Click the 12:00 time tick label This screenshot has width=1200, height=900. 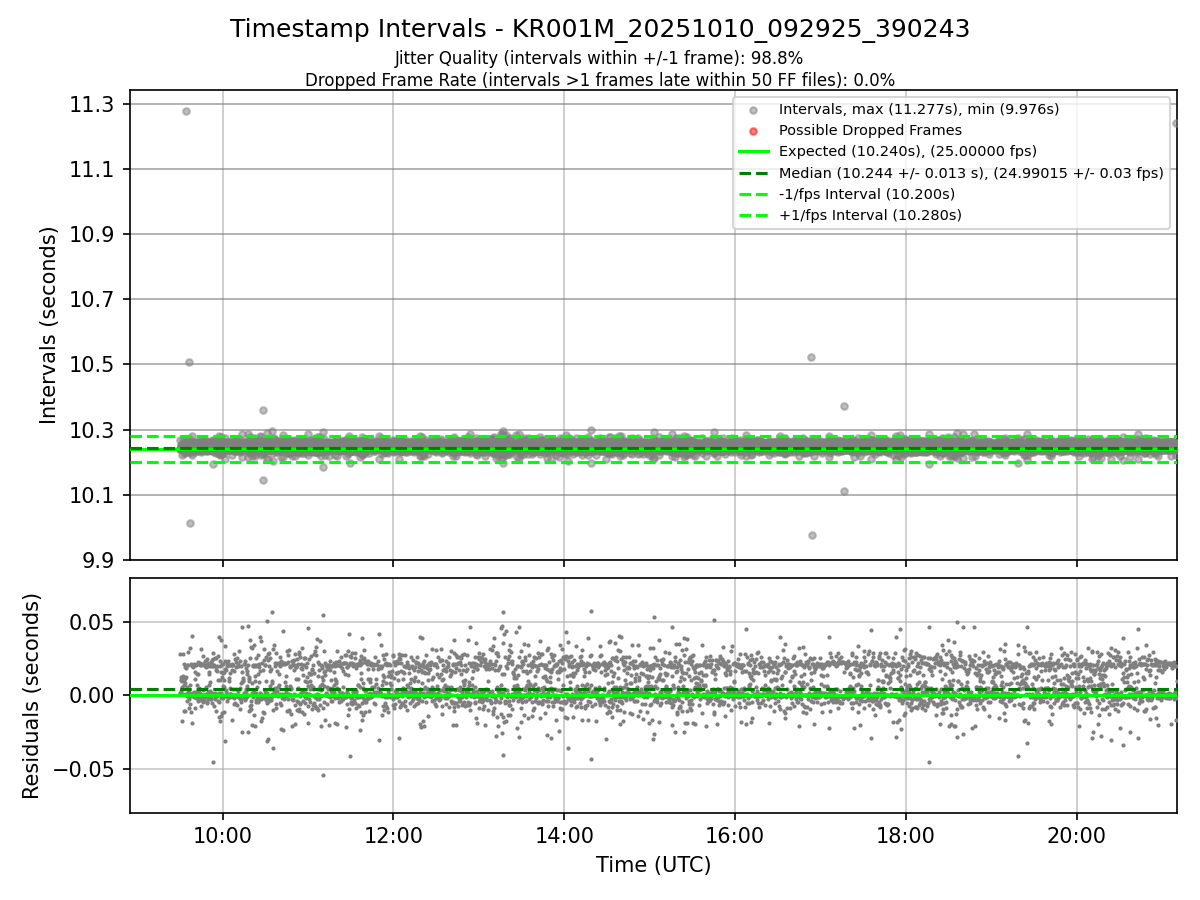point(393,834)
